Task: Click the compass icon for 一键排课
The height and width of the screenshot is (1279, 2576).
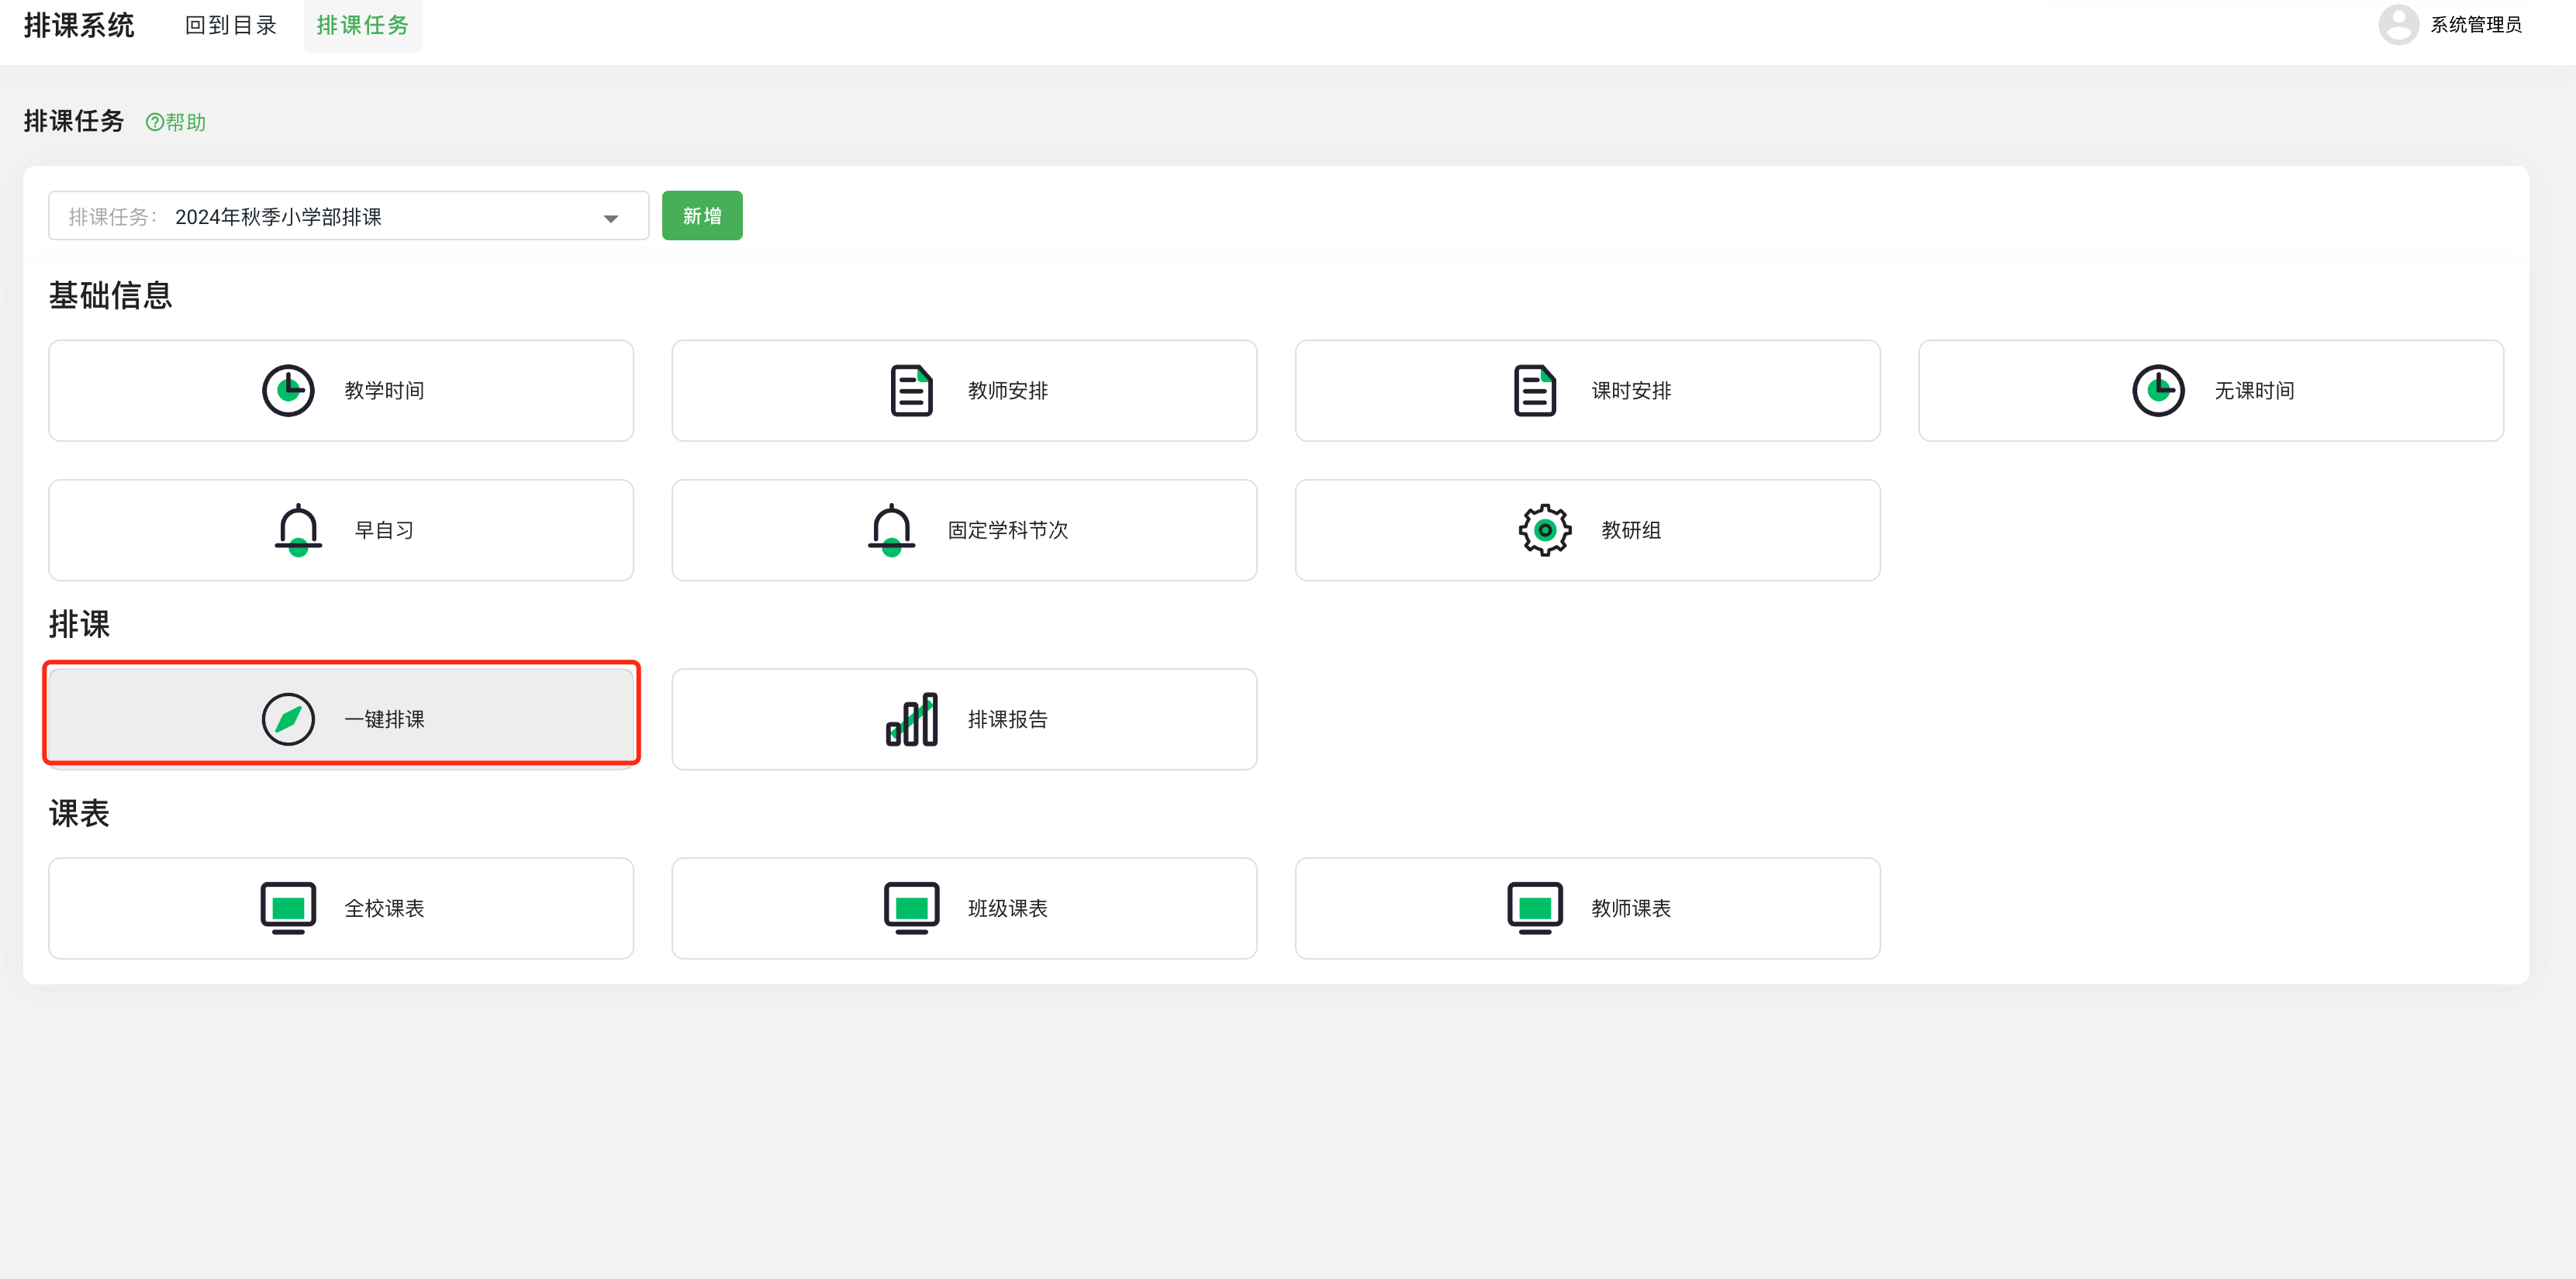Action: click(x=288, y=719)
